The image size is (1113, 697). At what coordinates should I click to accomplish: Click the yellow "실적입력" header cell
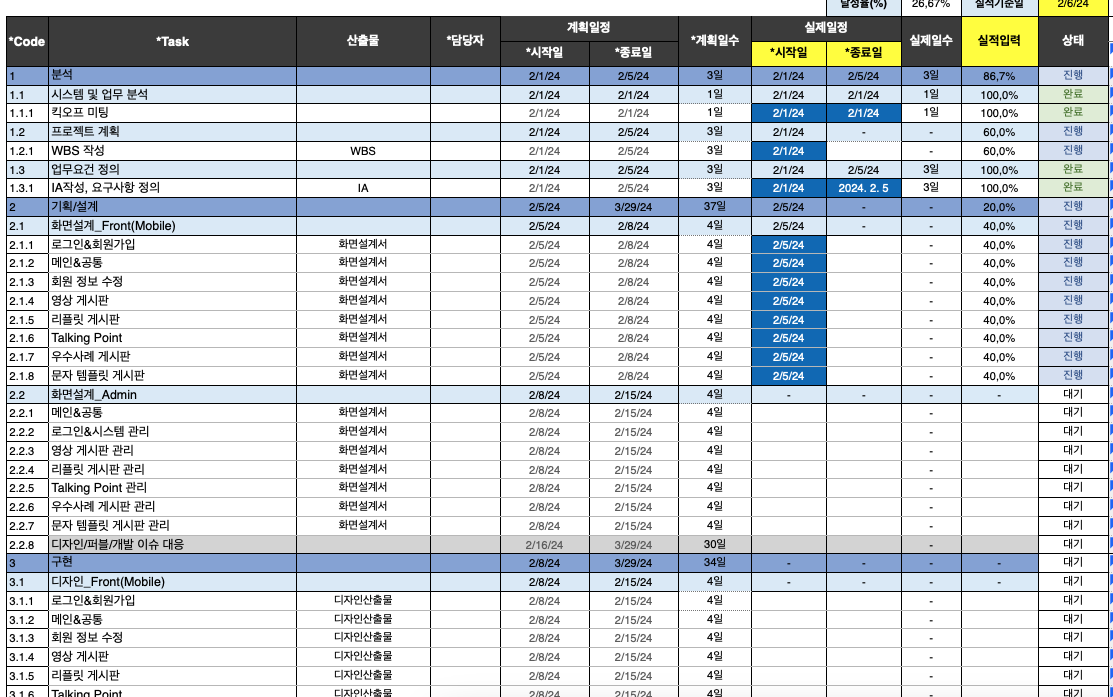click(999, 42)
